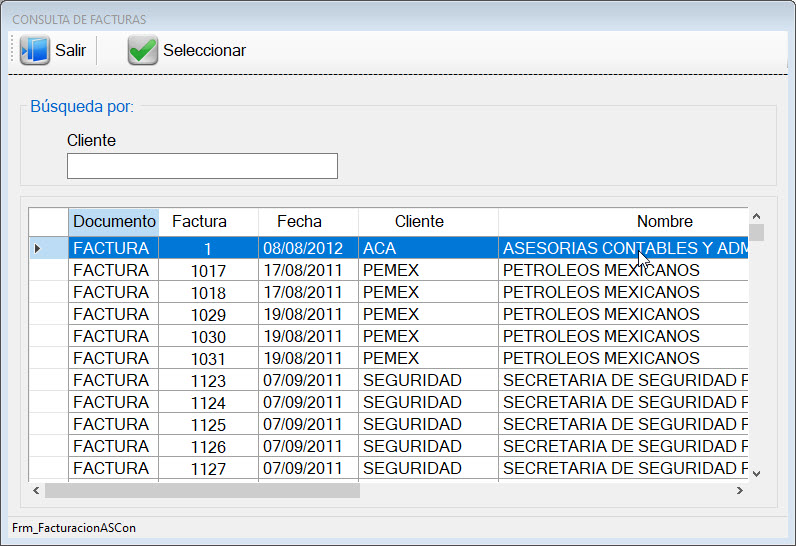
Task: Click the vertical scrollbar down arrow
Action: pos(756,474)
